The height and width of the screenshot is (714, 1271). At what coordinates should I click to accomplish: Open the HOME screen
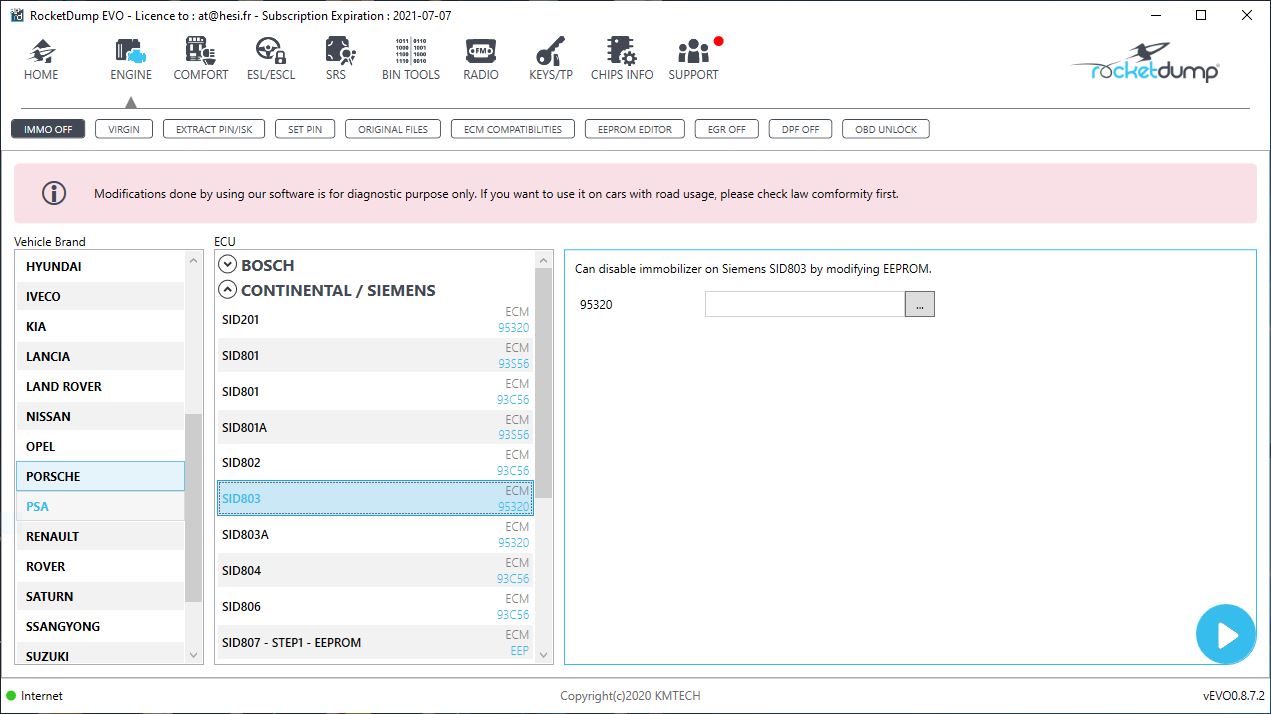[x=41, y=57]
